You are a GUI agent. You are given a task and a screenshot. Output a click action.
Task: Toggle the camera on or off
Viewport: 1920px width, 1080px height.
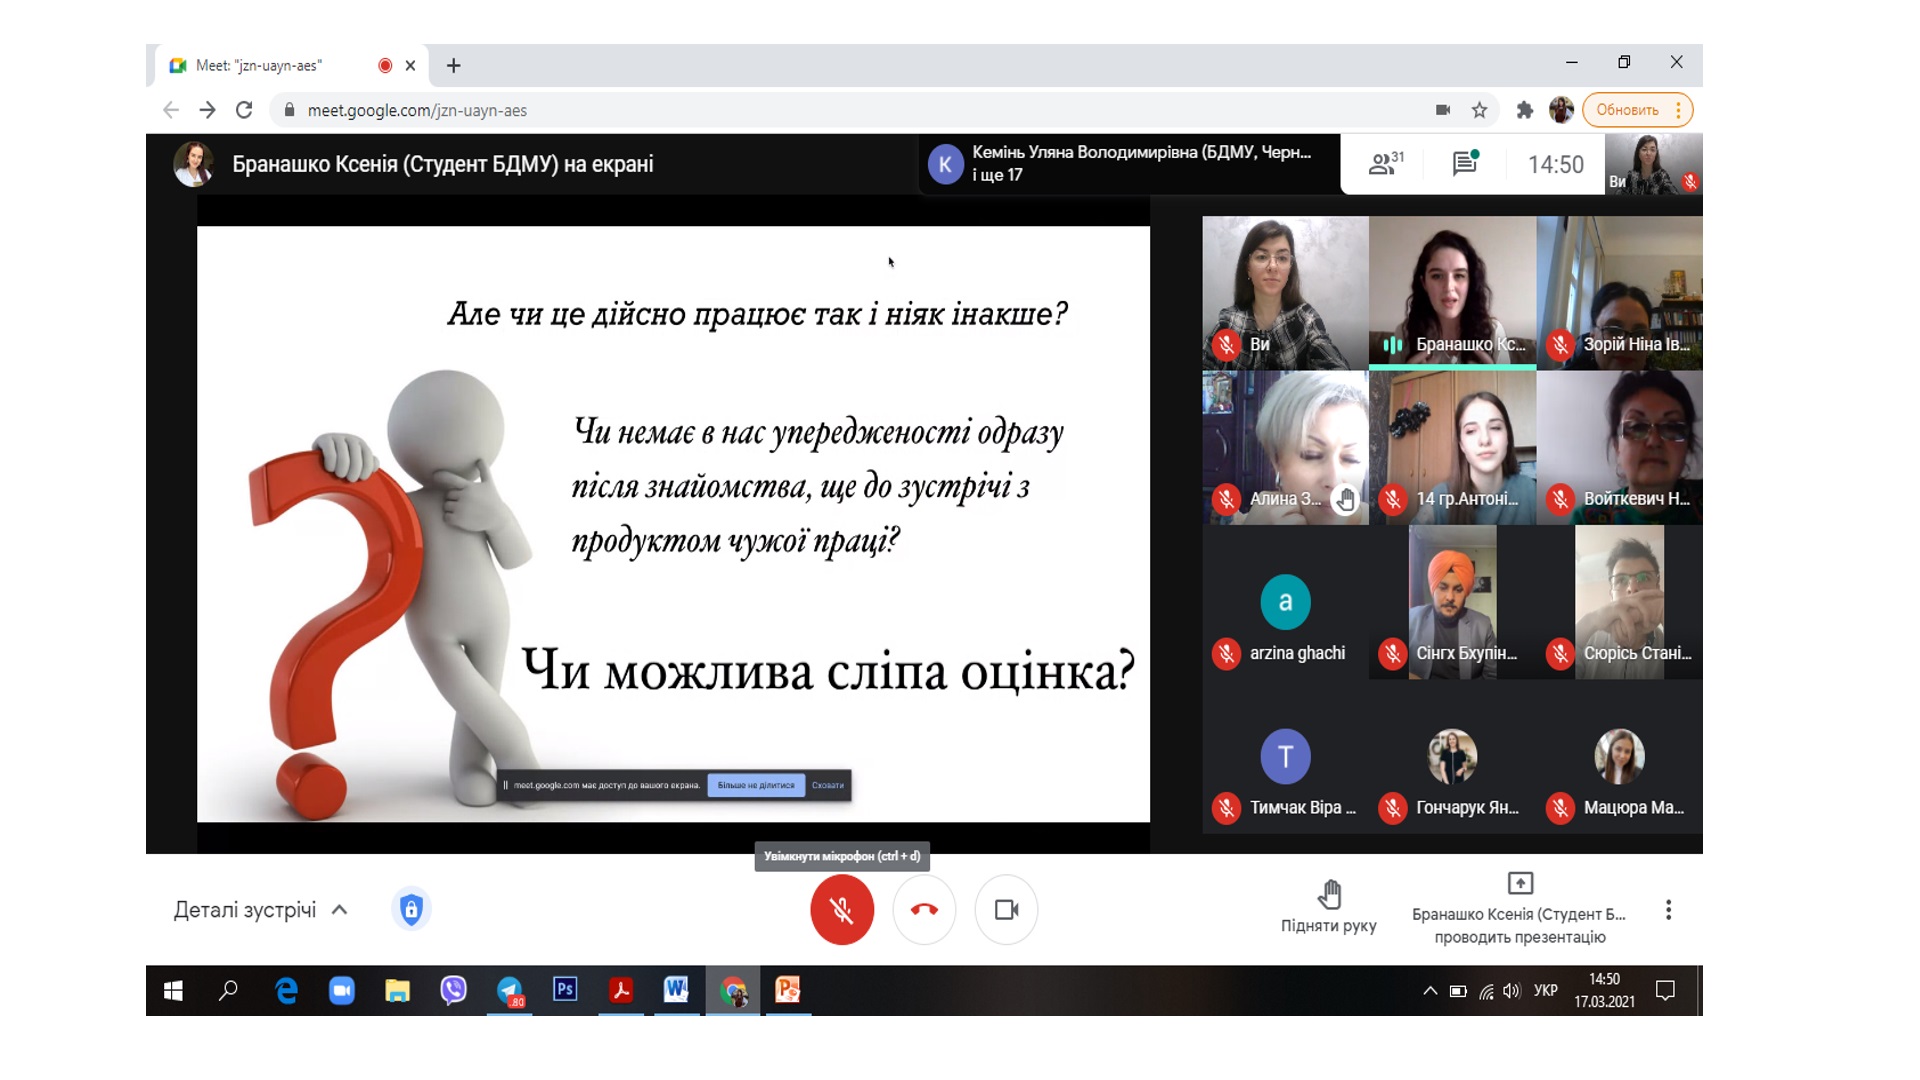pos(1006,910)
